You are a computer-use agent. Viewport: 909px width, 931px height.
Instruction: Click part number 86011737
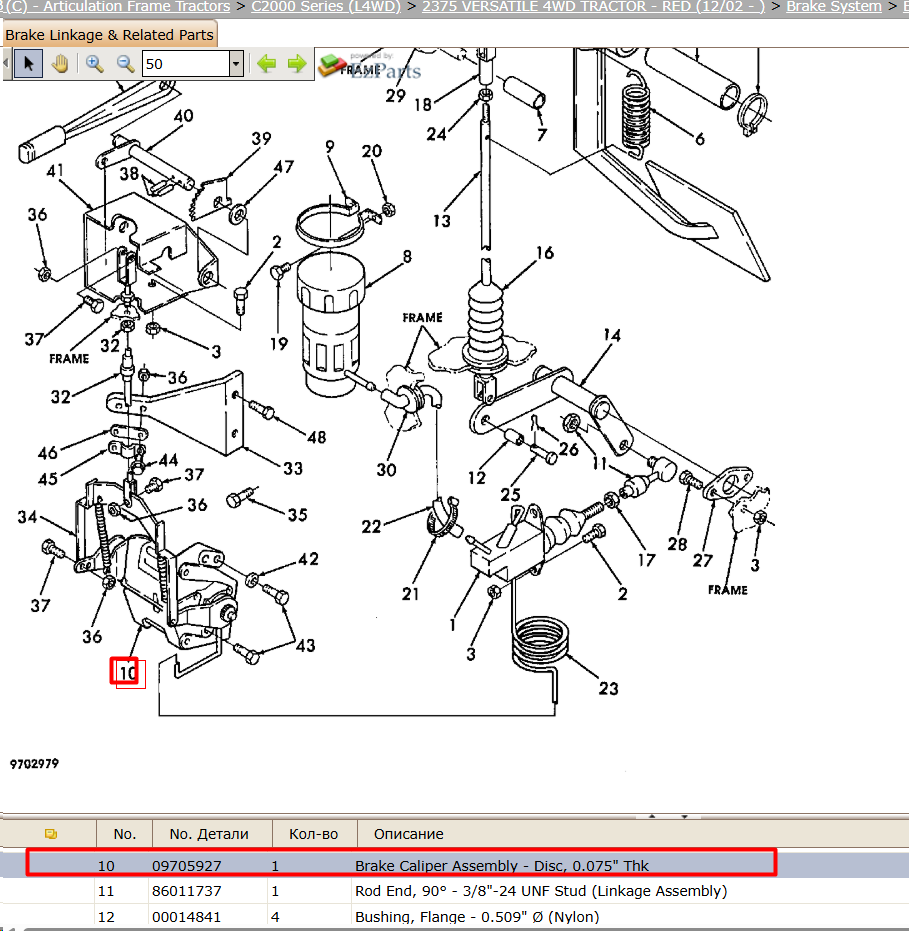[186, 891]
